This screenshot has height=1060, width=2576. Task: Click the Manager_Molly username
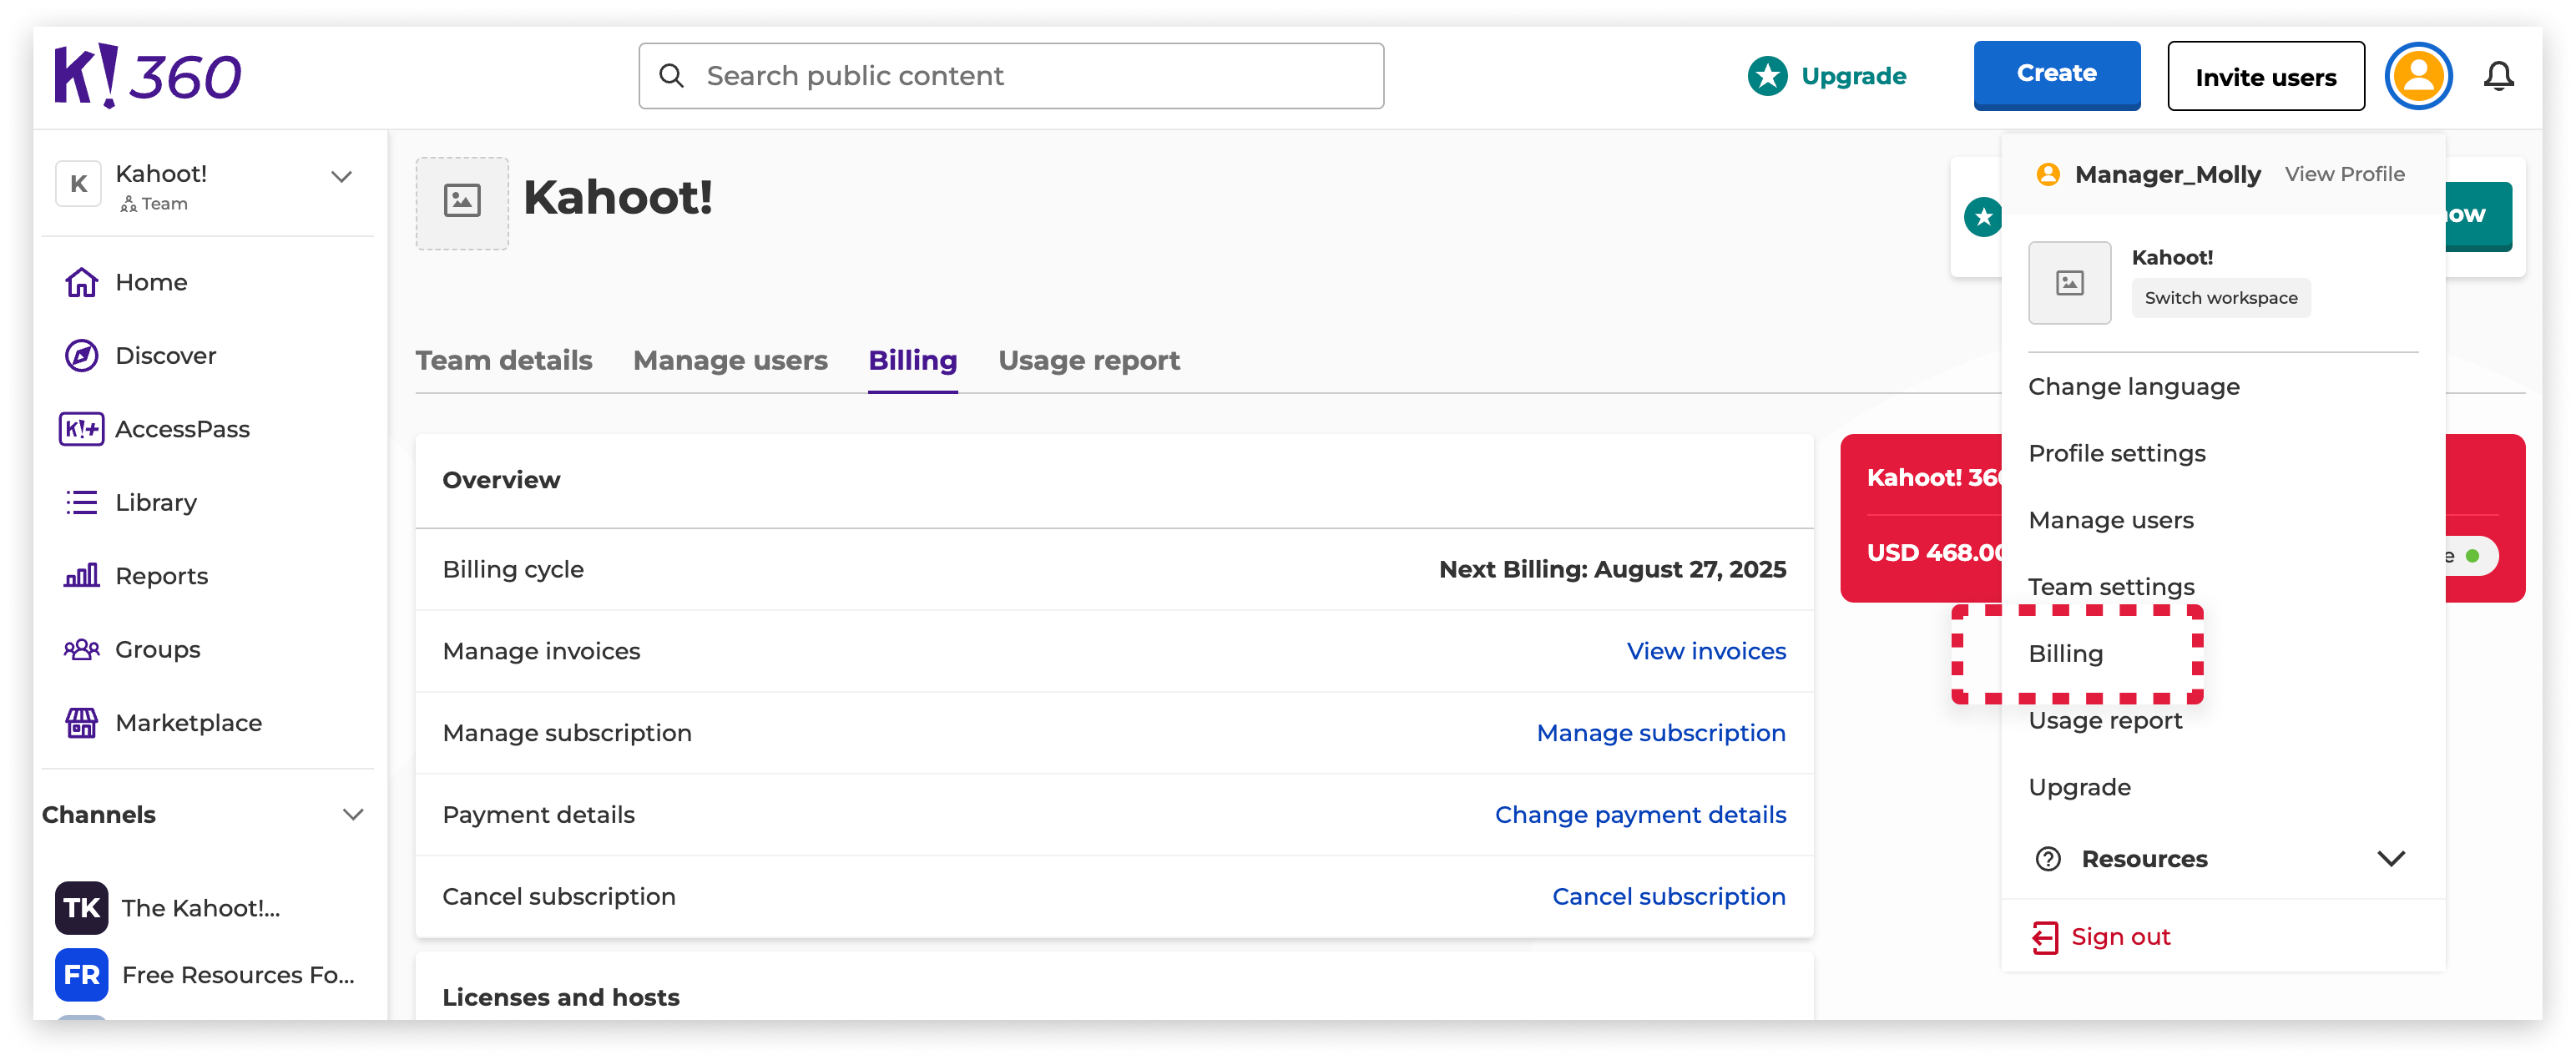tap(2167, 175)
